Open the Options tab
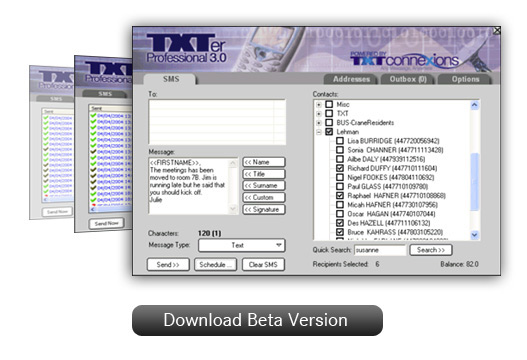 pyautogui.click(x=465, y=79)
